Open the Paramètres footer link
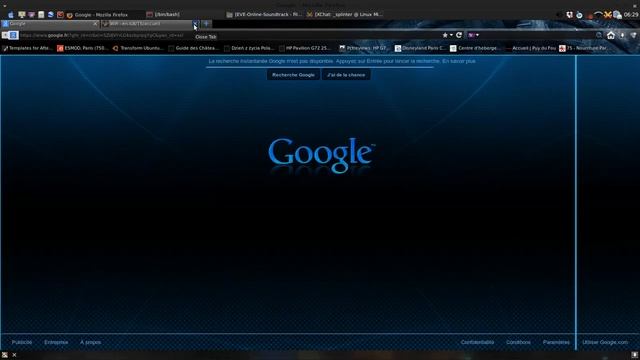This screenshot has height=360, width=640. [x=556, y=342]
